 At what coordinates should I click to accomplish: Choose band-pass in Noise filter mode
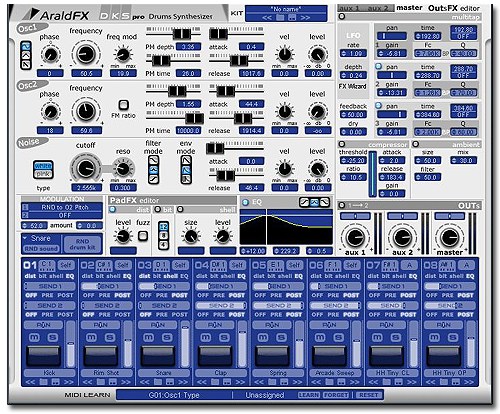(153, 170)
